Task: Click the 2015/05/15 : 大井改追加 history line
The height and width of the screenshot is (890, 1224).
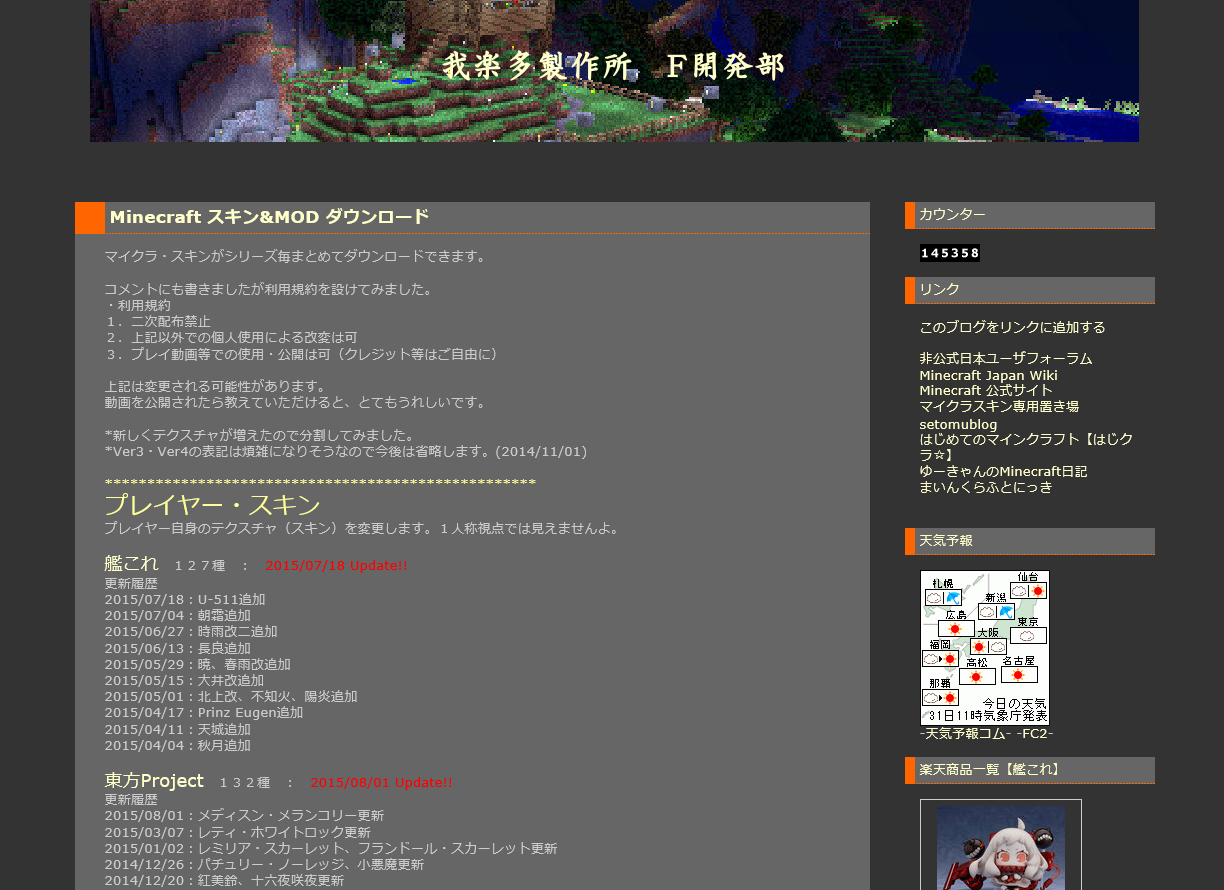Action: point(184,680)
